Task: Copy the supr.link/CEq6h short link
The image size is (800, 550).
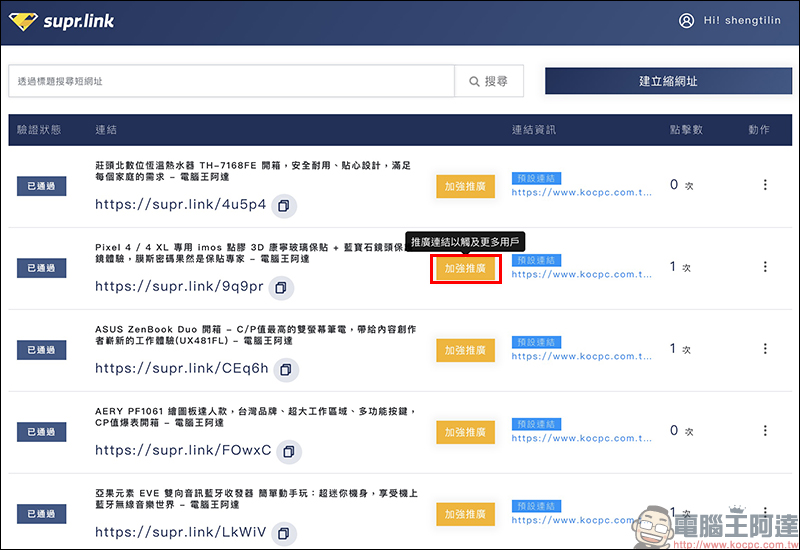Action: [286, 369]
